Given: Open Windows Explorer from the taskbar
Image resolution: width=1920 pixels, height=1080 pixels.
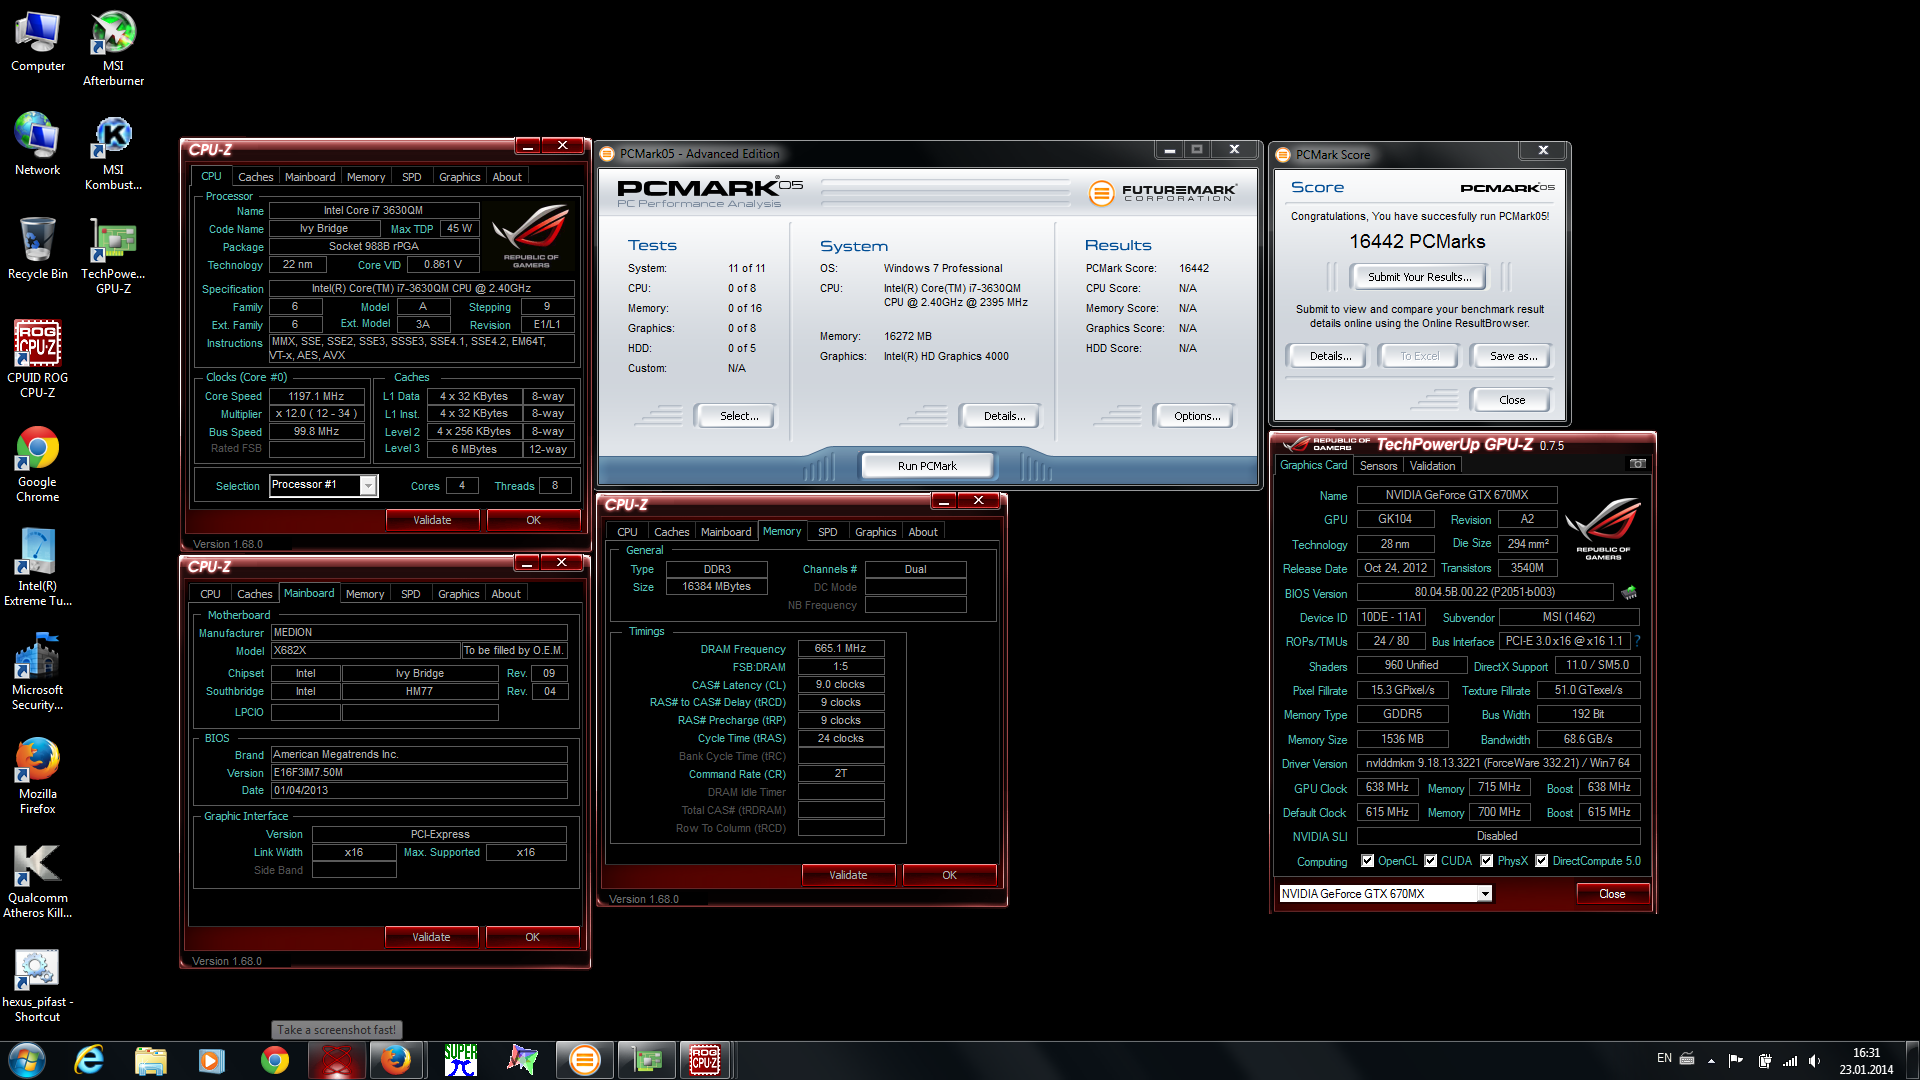Looking at the screenshot, I should pyautogui.click(x=151, y=1060).
